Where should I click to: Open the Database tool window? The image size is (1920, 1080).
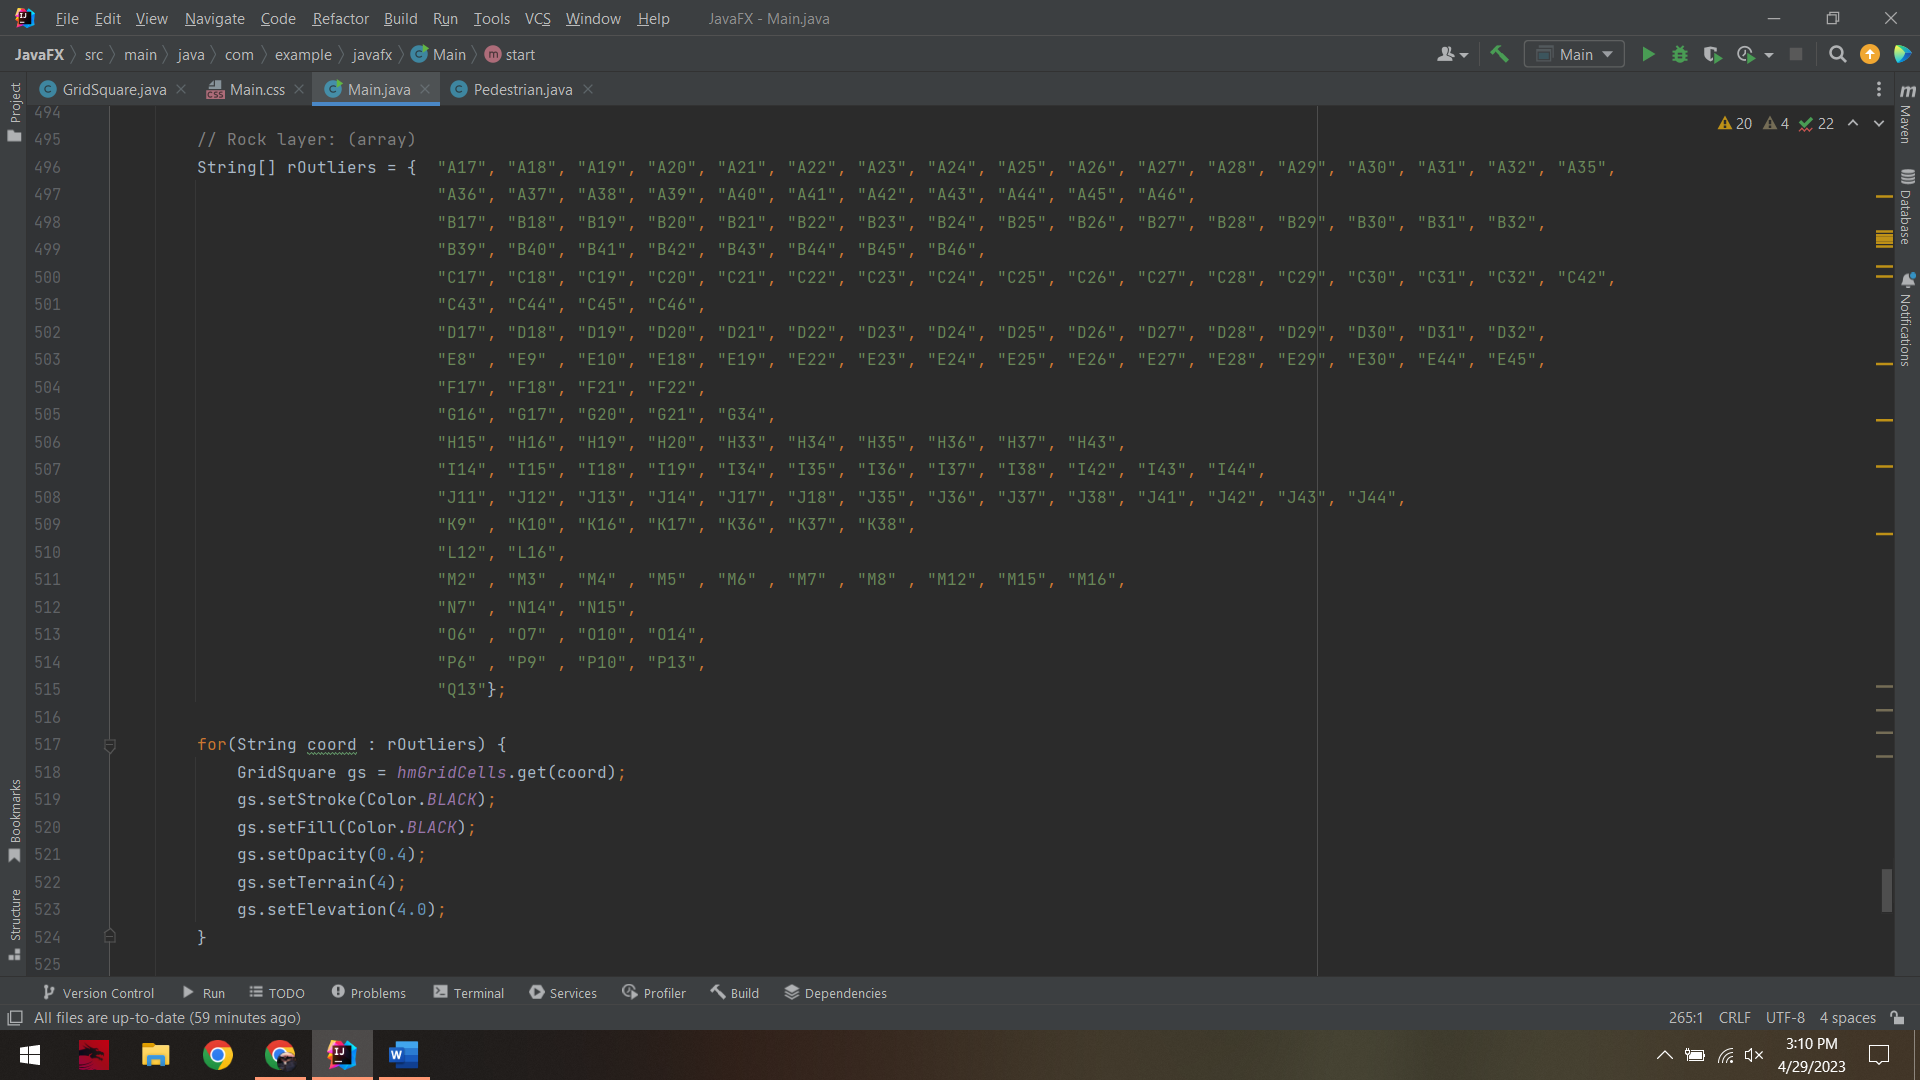coord(1907,208)
